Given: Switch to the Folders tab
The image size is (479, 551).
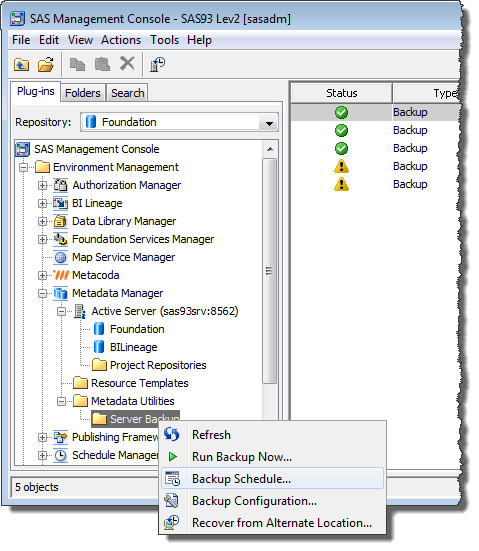Looking at the screenshot, I should [83, 93].
